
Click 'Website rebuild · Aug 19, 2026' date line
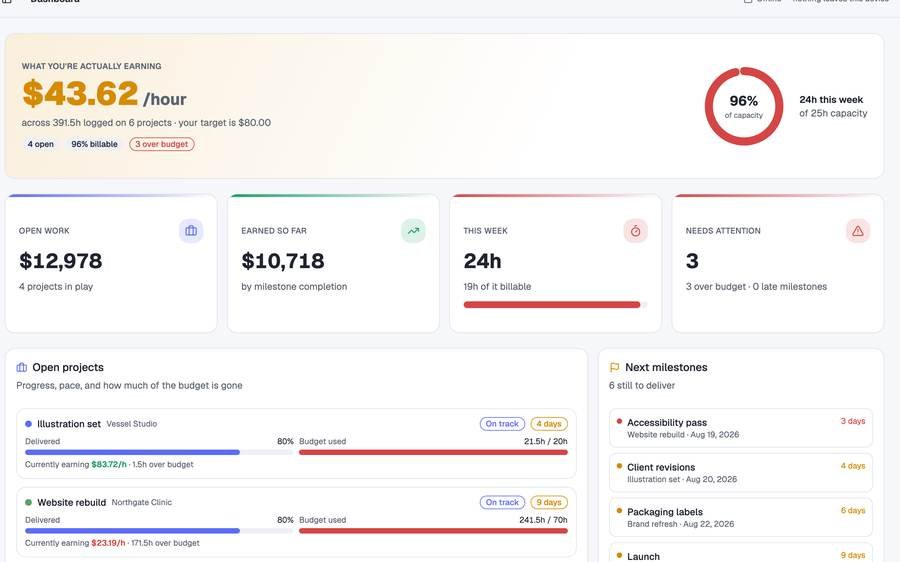(x=683, y=435)
